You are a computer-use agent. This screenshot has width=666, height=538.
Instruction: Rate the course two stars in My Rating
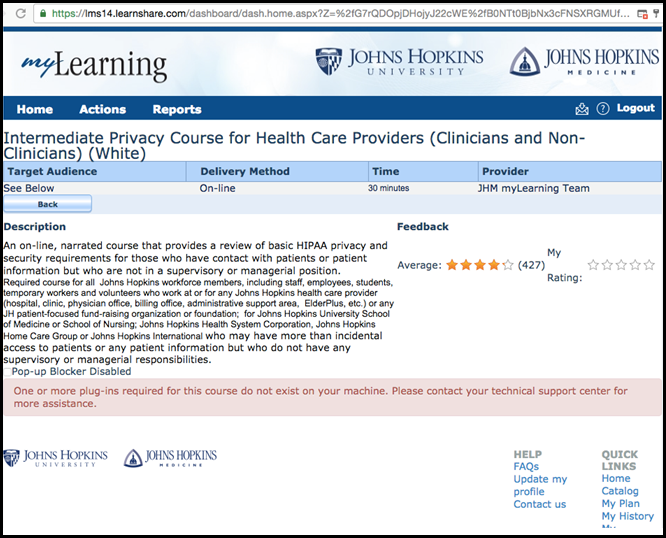607,265
